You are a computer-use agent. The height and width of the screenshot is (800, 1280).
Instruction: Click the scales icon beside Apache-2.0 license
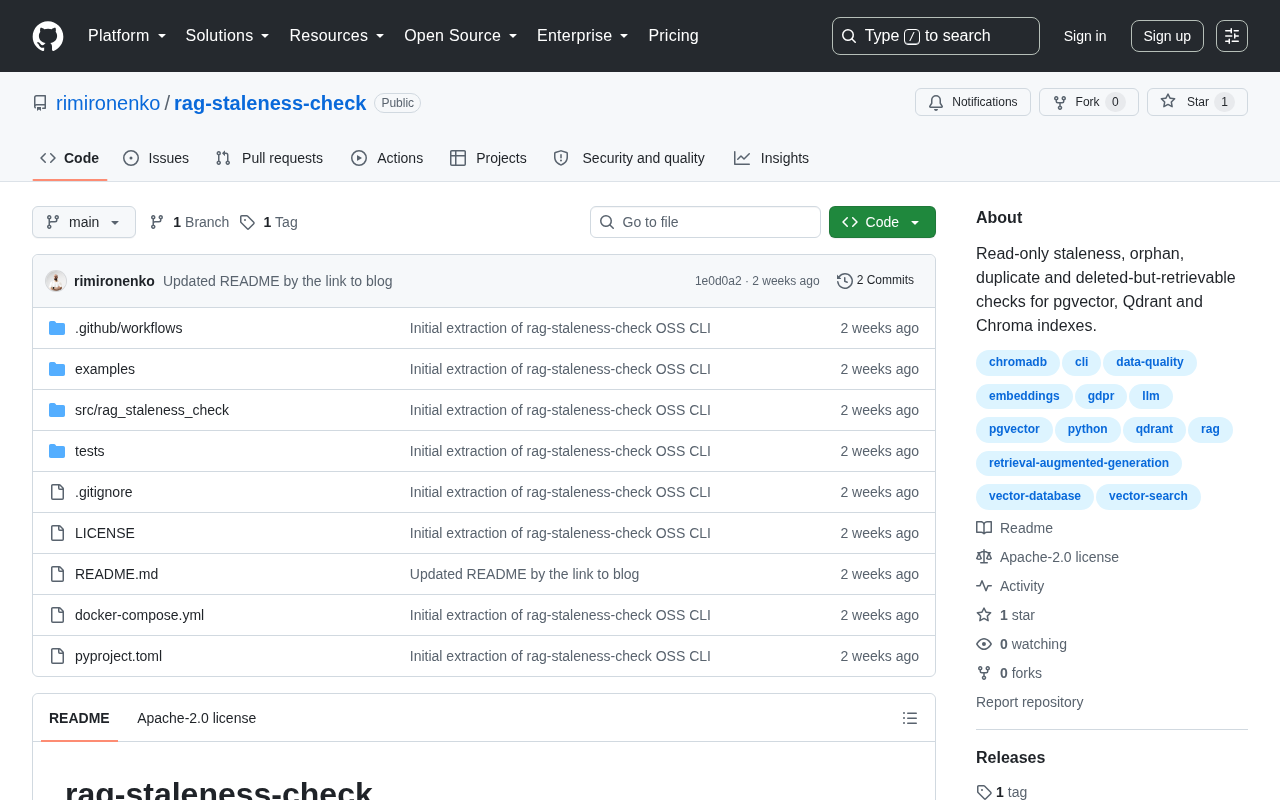pyautogui.click(x=984, y=557)
